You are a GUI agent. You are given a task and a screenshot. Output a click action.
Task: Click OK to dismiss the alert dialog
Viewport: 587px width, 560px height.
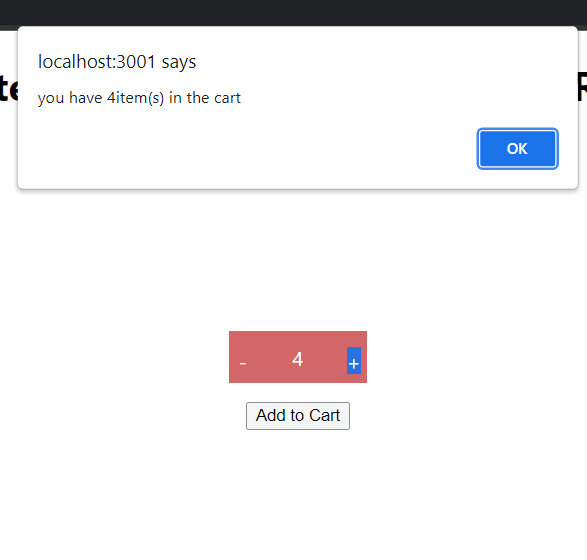click(517, 149)
